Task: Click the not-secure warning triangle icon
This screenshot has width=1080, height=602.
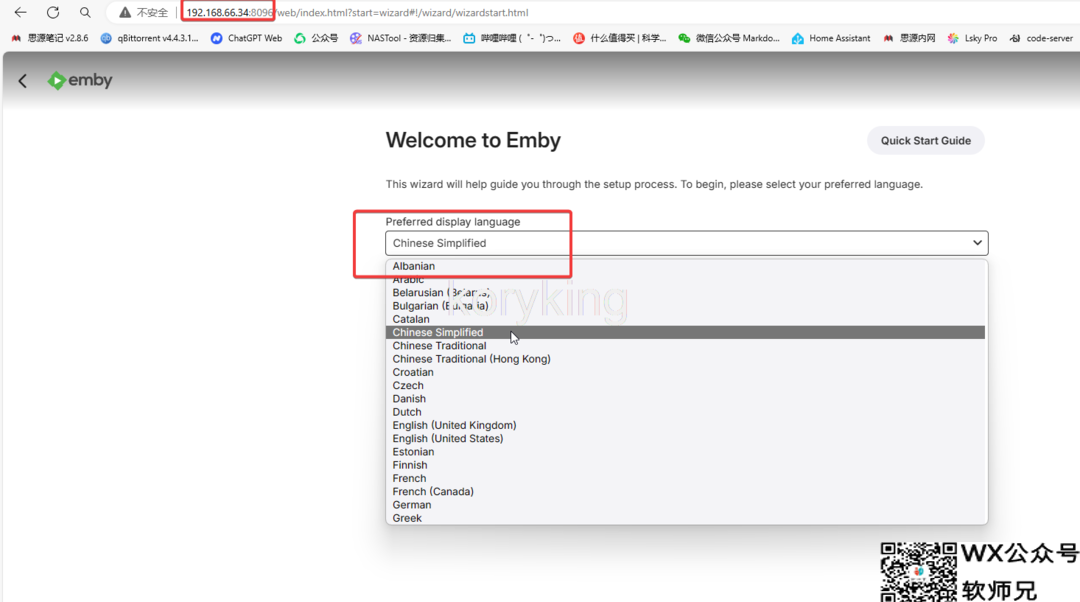Action: tap(125, 12)
